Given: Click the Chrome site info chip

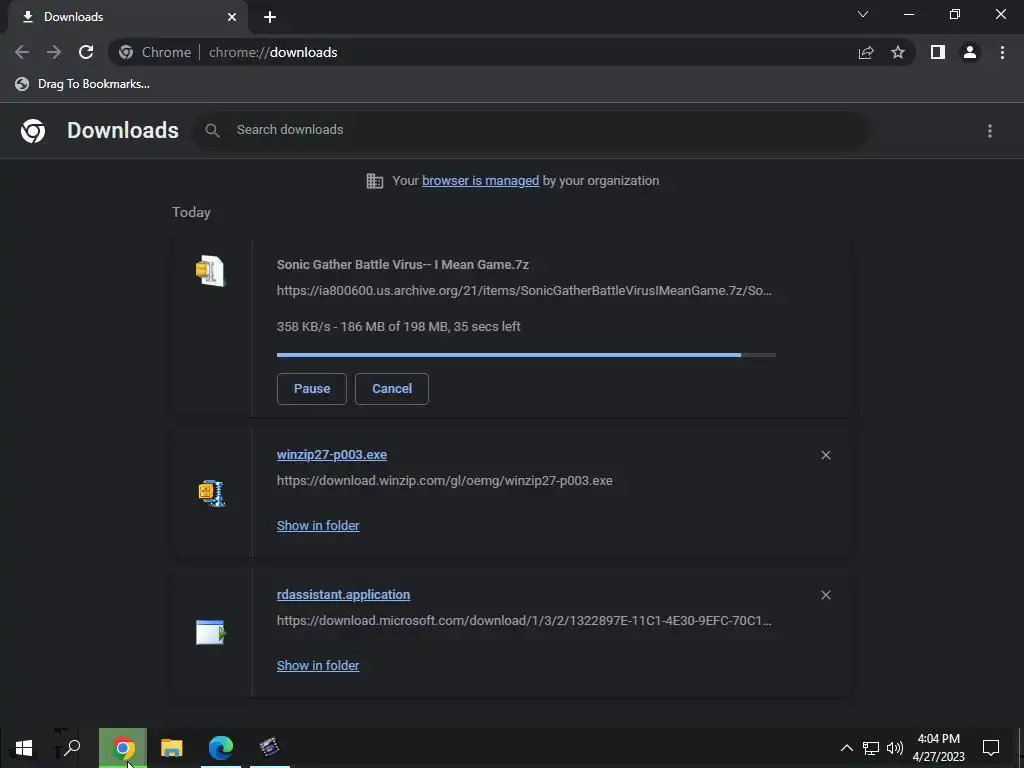Looking at the screenshot, I should tap(155, 52).
